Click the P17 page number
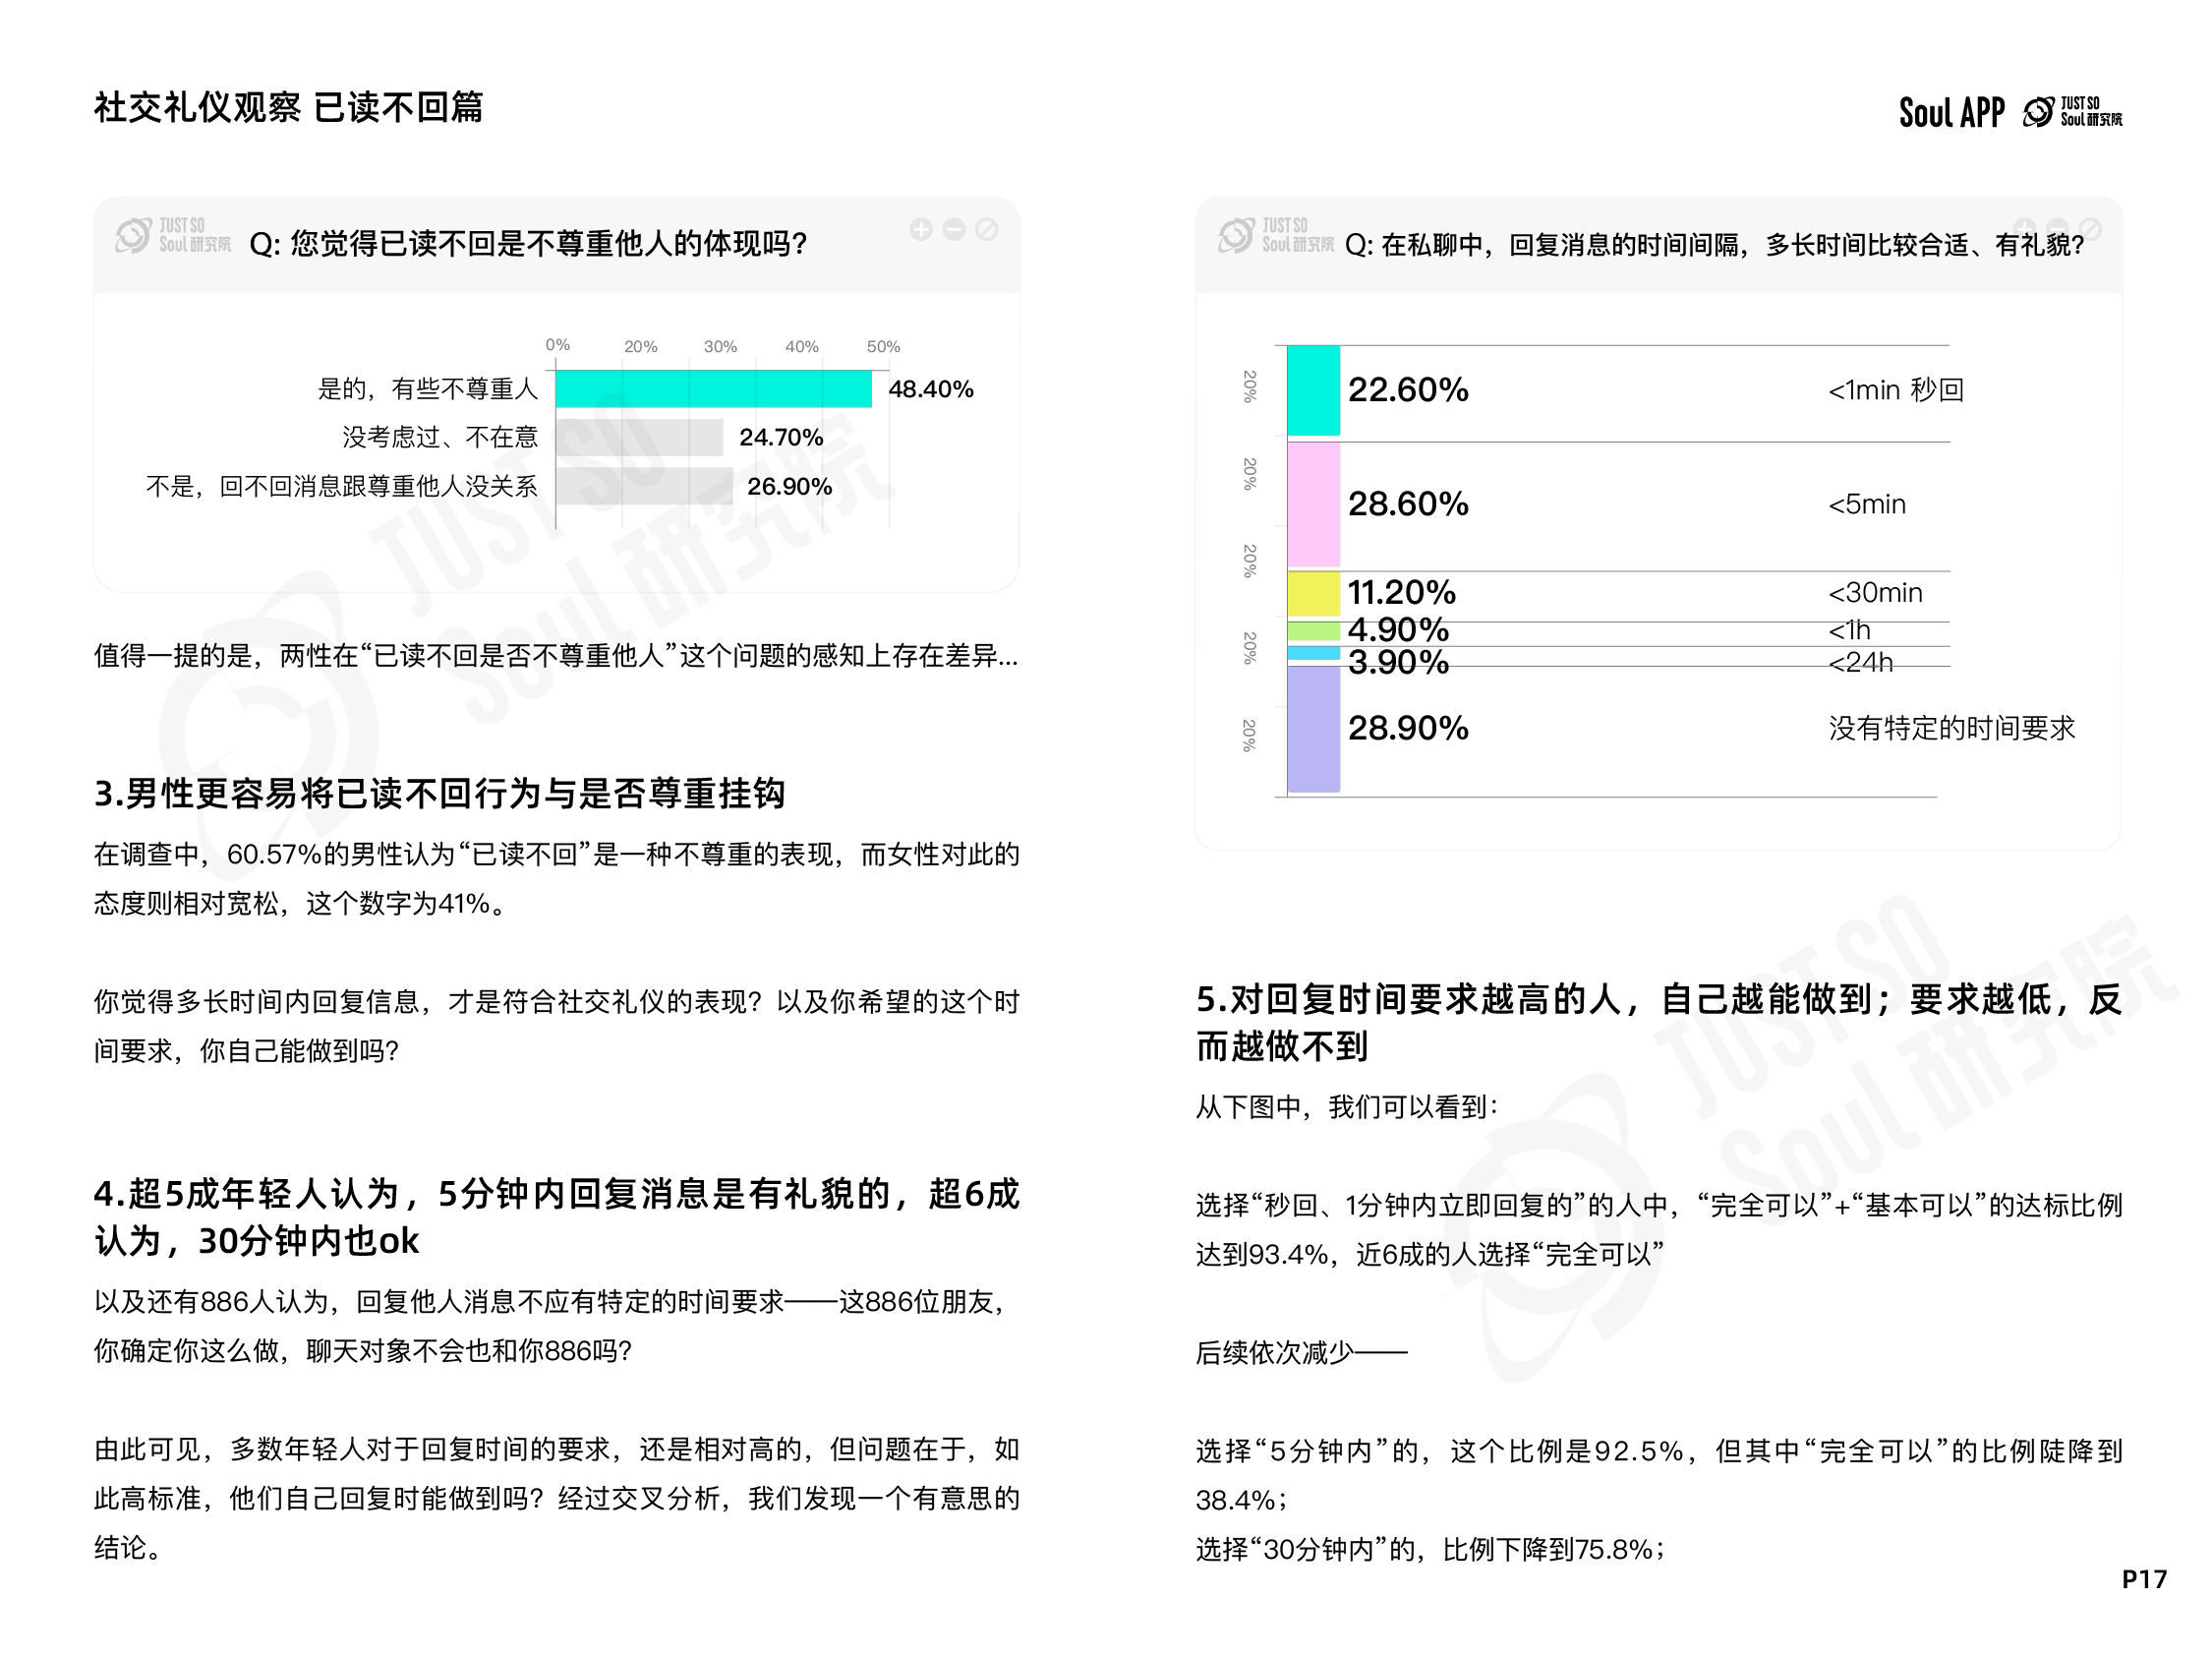 (2143, 1580)
